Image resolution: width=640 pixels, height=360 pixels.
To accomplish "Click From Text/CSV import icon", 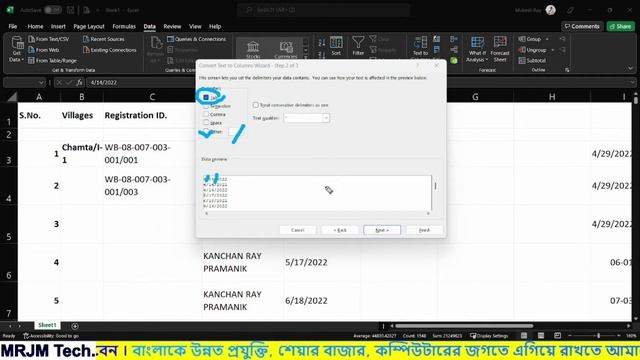I will click(32, 39).
